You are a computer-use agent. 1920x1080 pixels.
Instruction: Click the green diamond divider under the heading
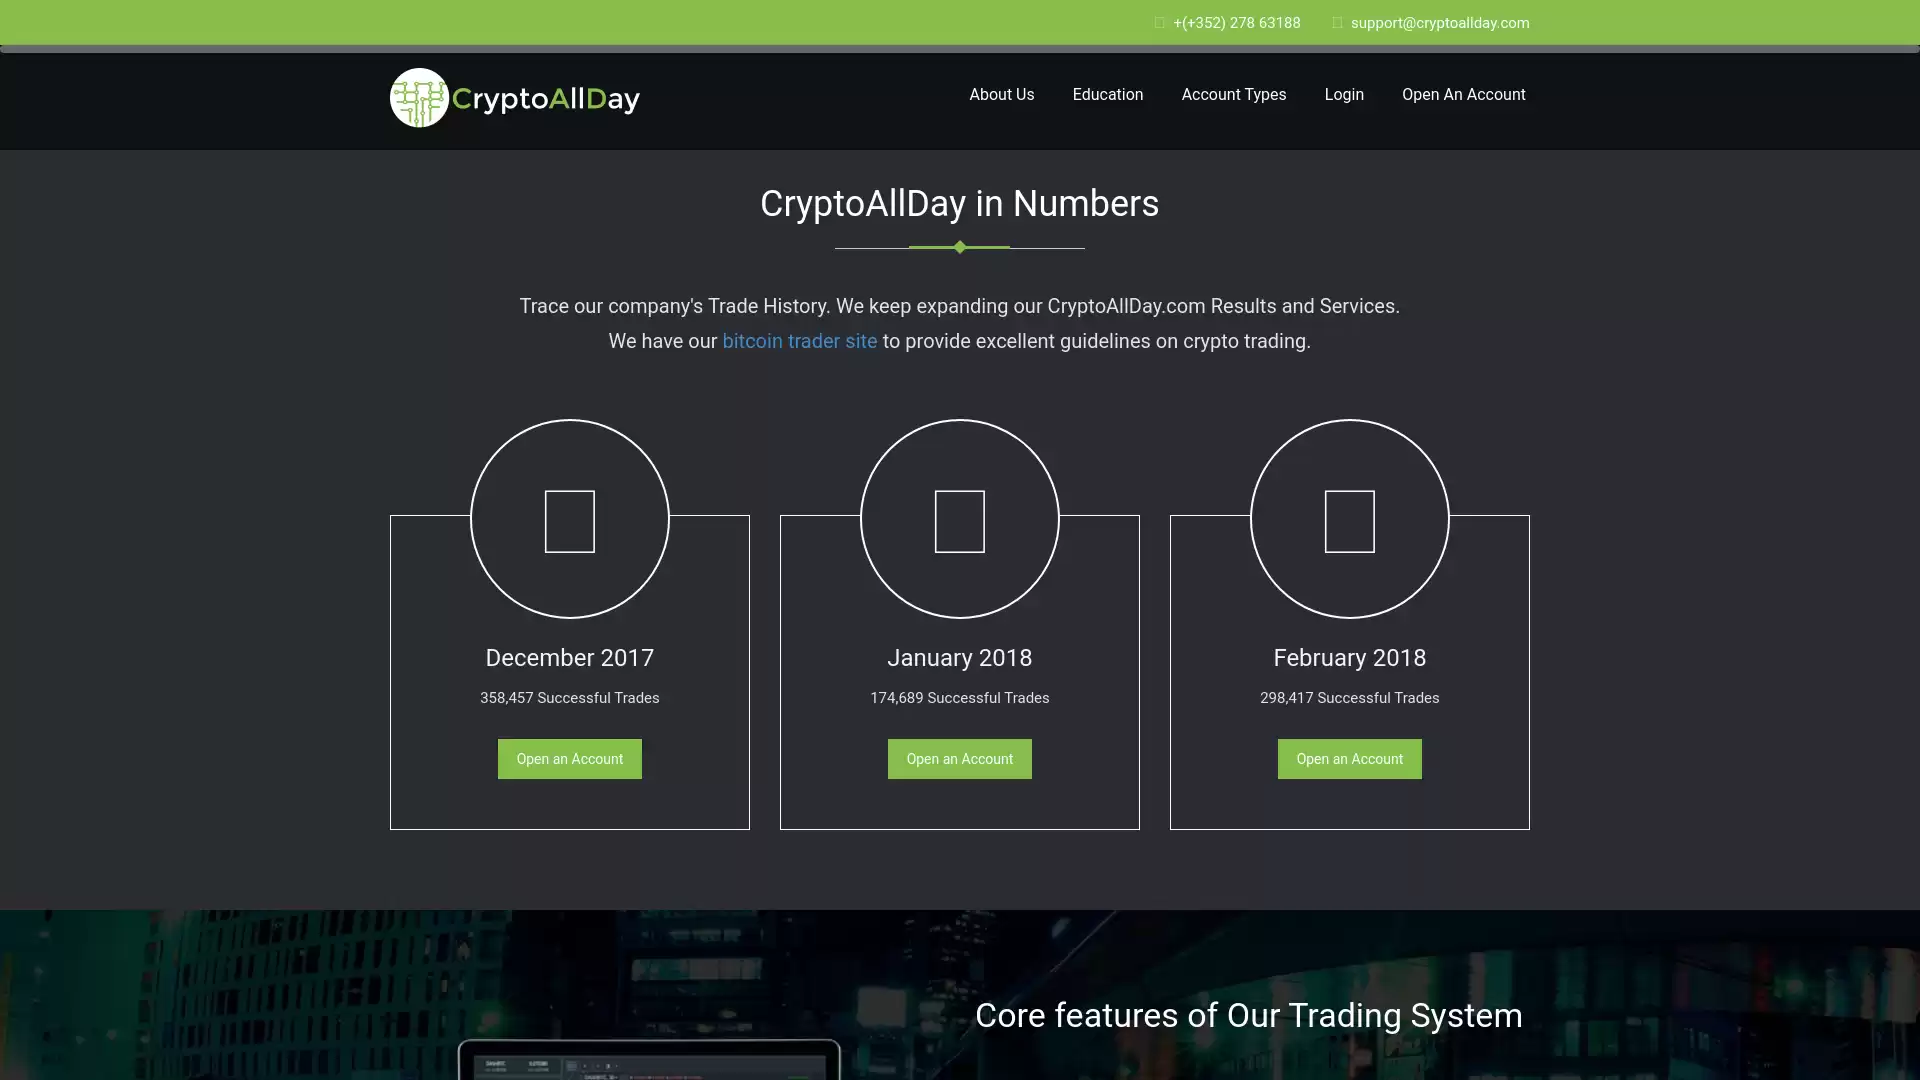[x=960, y=247]
